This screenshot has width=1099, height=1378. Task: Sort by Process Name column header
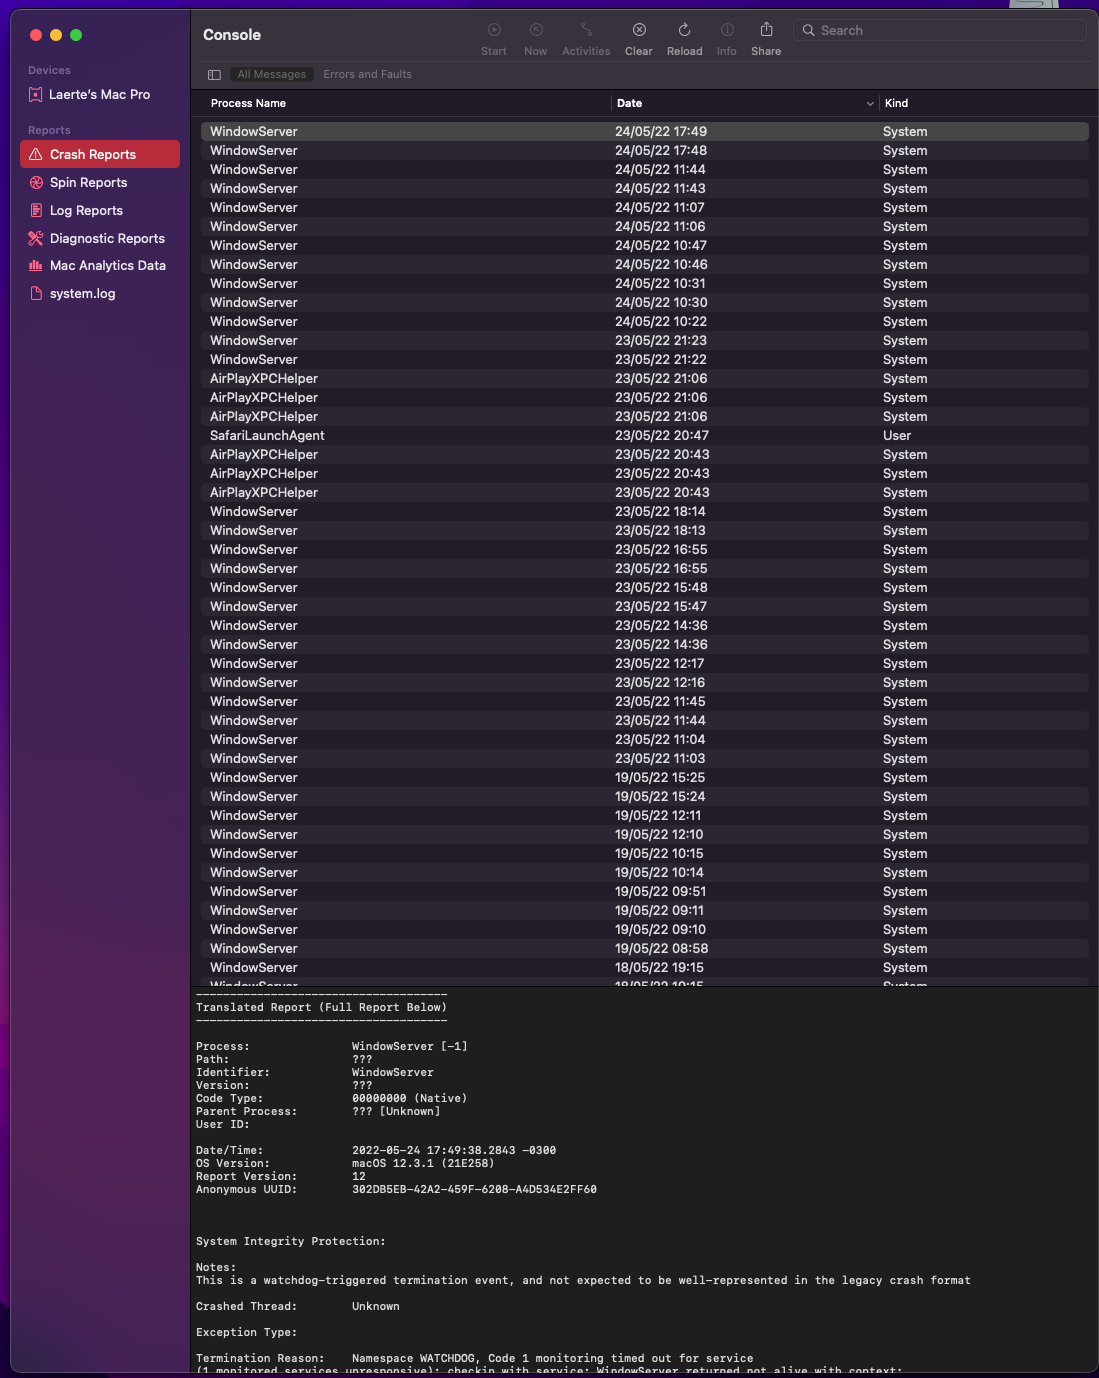tap(248, 103)
